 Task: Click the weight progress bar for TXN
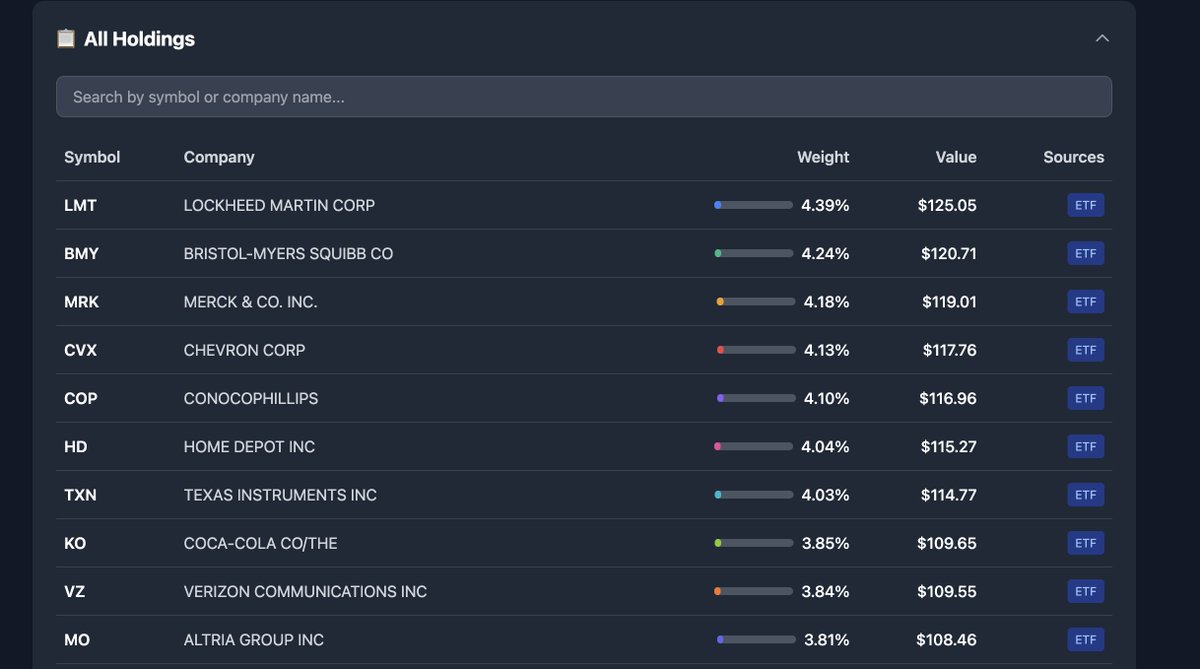752,494
